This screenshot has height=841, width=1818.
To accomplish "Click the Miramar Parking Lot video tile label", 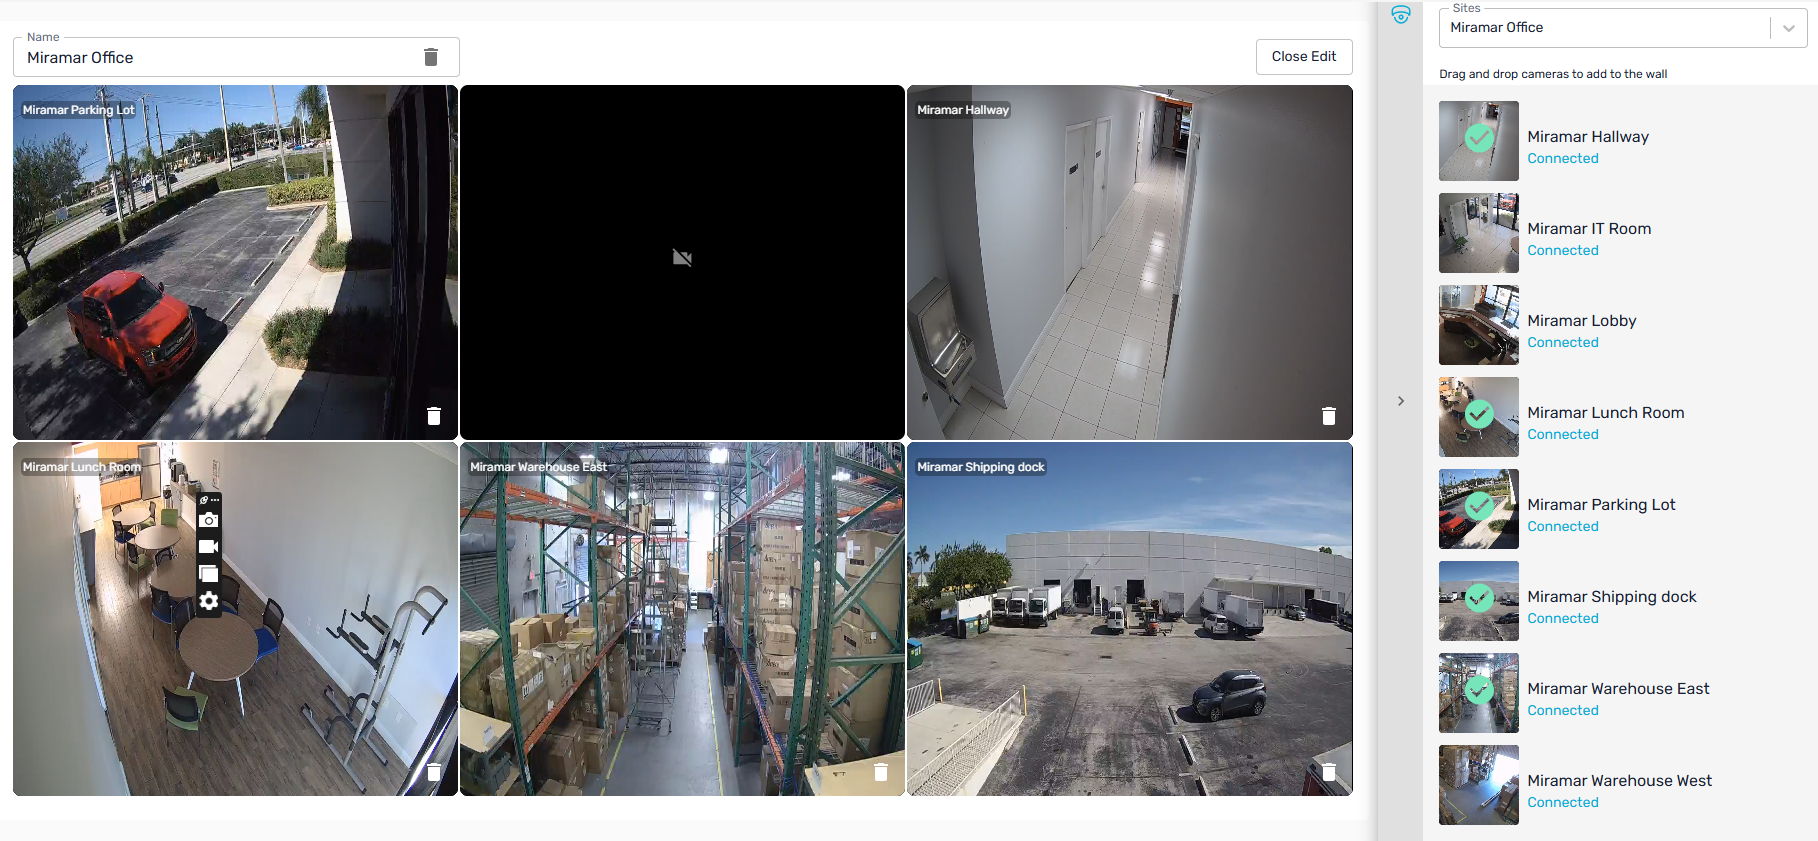I will click(78, 110).
